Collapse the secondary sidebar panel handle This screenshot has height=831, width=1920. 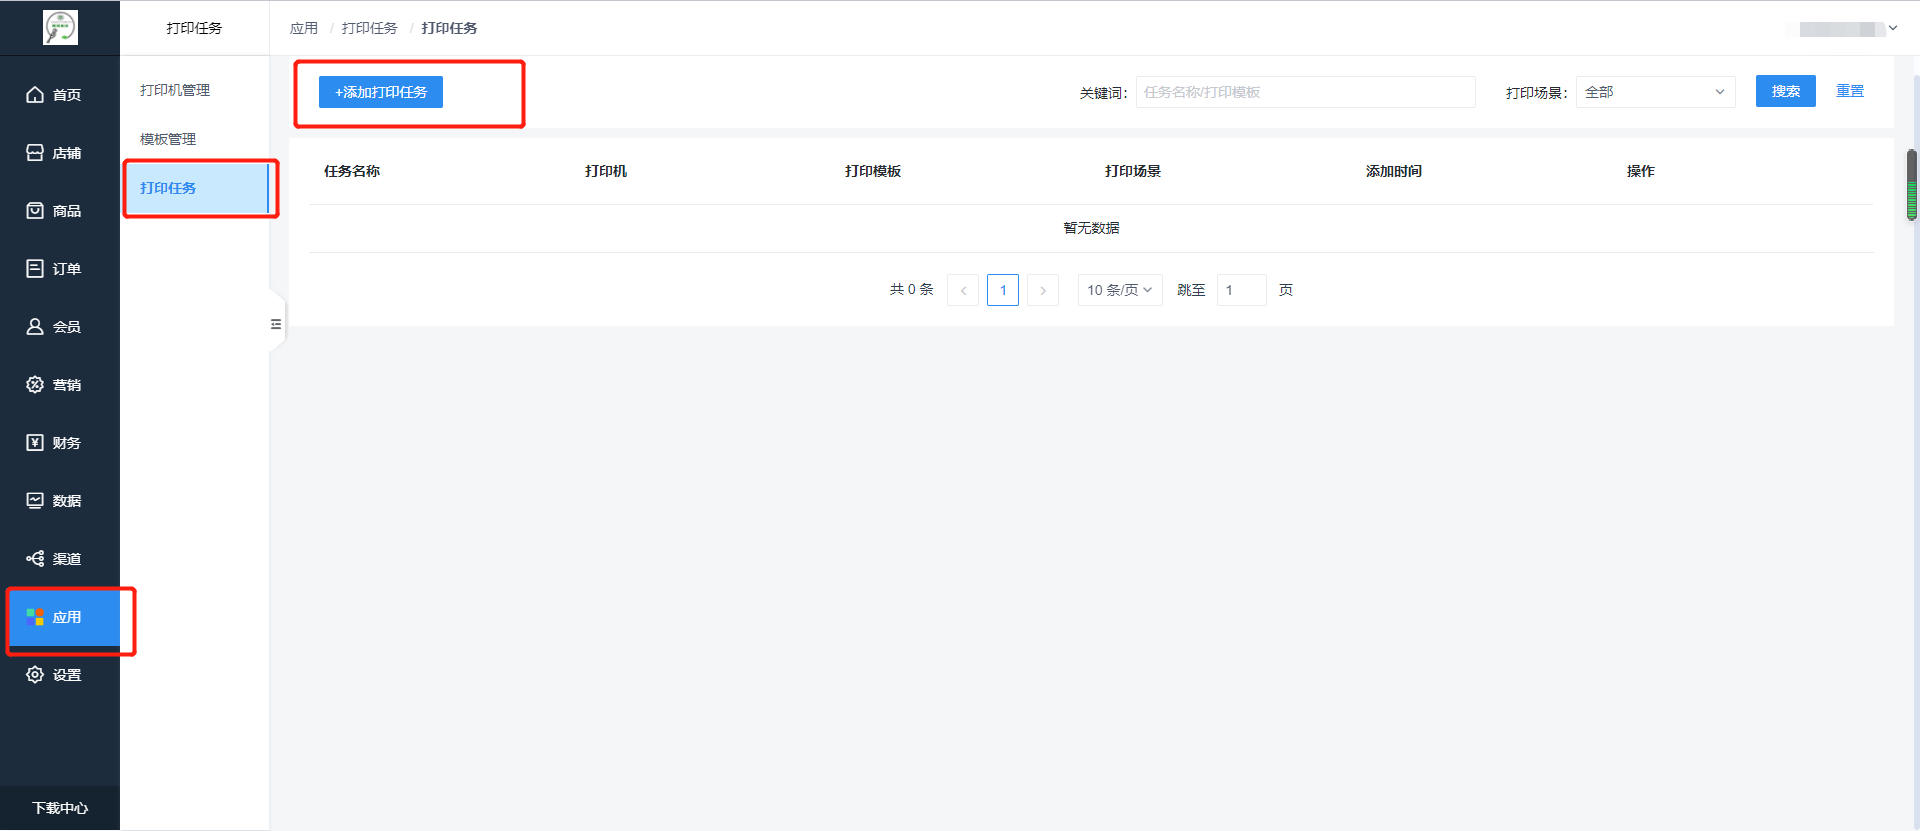[x=276, y=324]
